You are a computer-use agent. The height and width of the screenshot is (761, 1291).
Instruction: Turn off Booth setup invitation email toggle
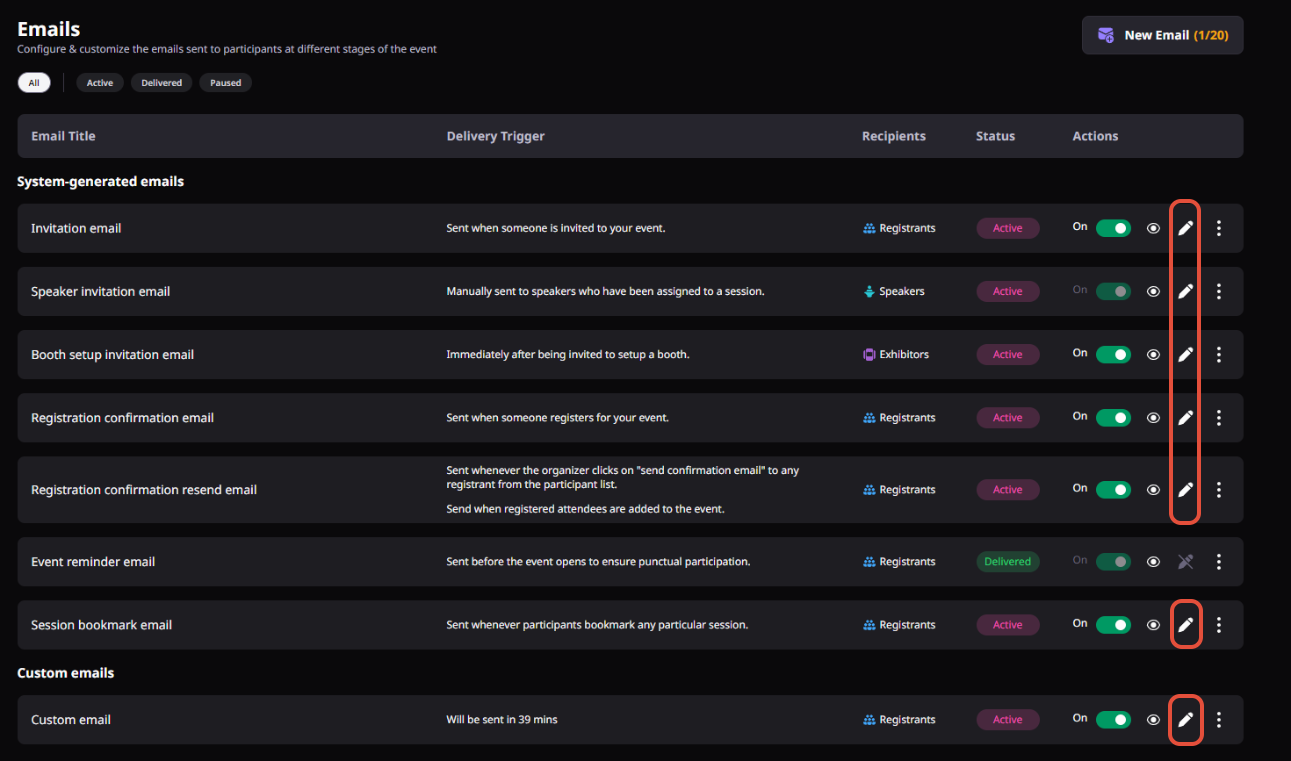click(1113, 354)
